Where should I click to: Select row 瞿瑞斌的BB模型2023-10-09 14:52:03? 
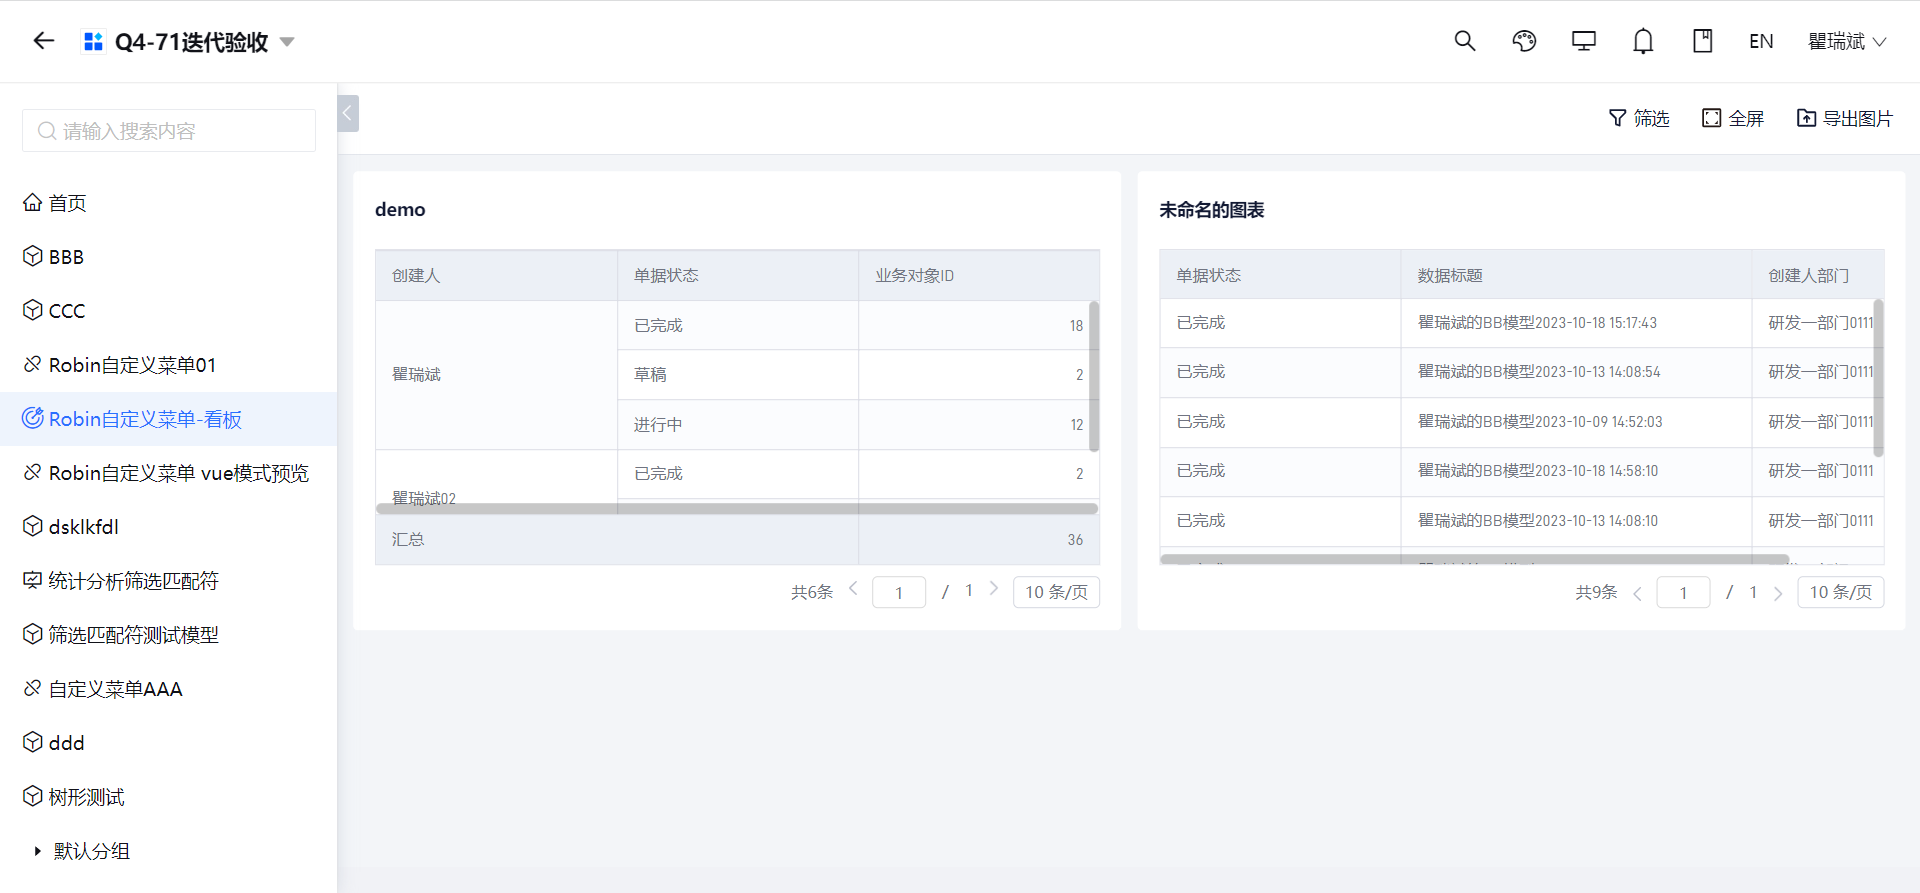[1522, 422]
